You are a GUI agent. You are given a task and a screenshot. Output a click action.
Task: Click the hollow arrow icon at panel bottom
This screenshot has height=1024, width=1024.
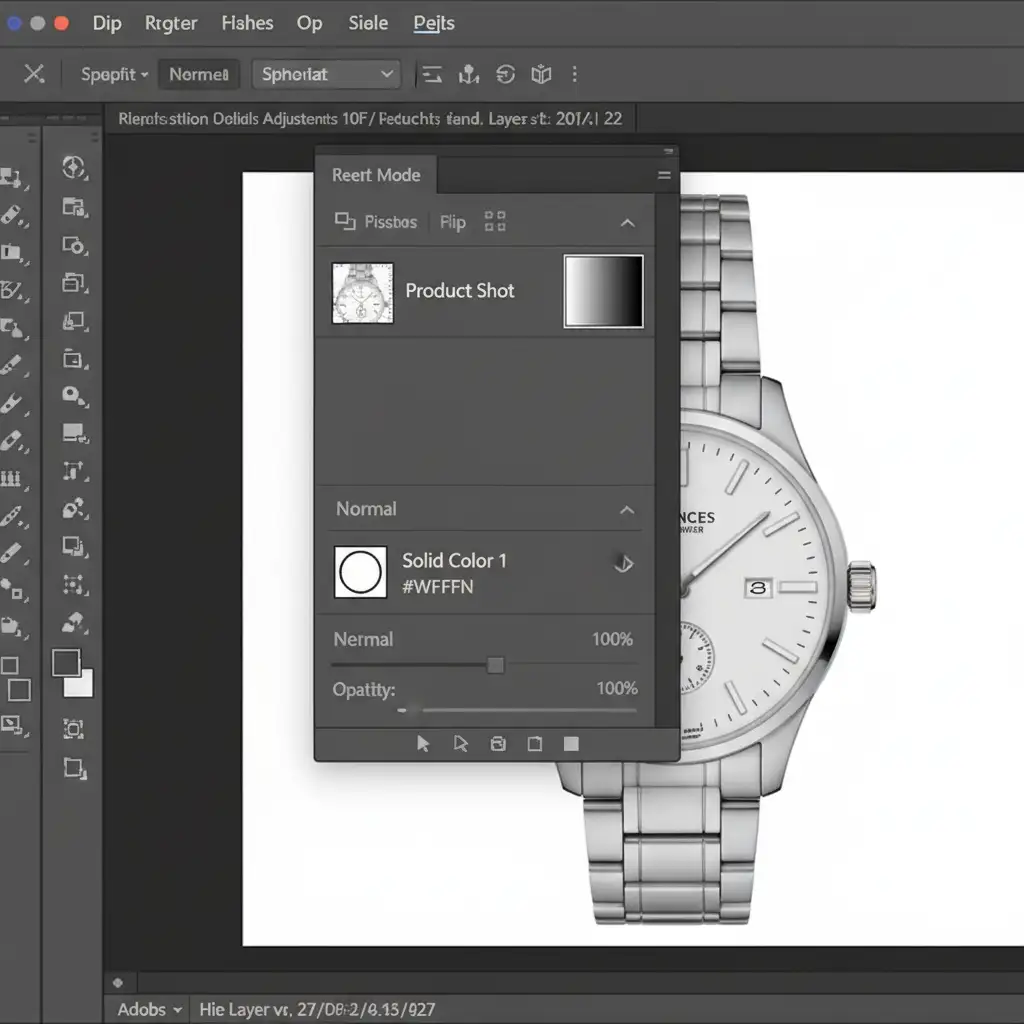tap(461, 743)
